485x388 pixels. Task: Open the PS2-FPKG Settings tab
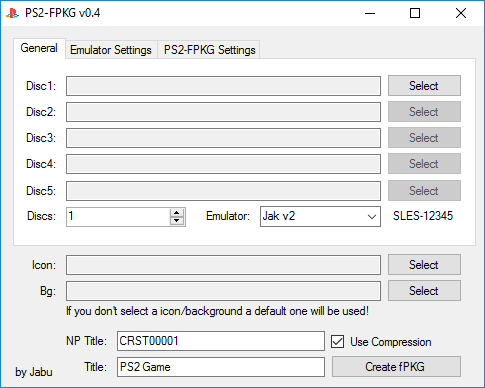click(x=209, y=50)
